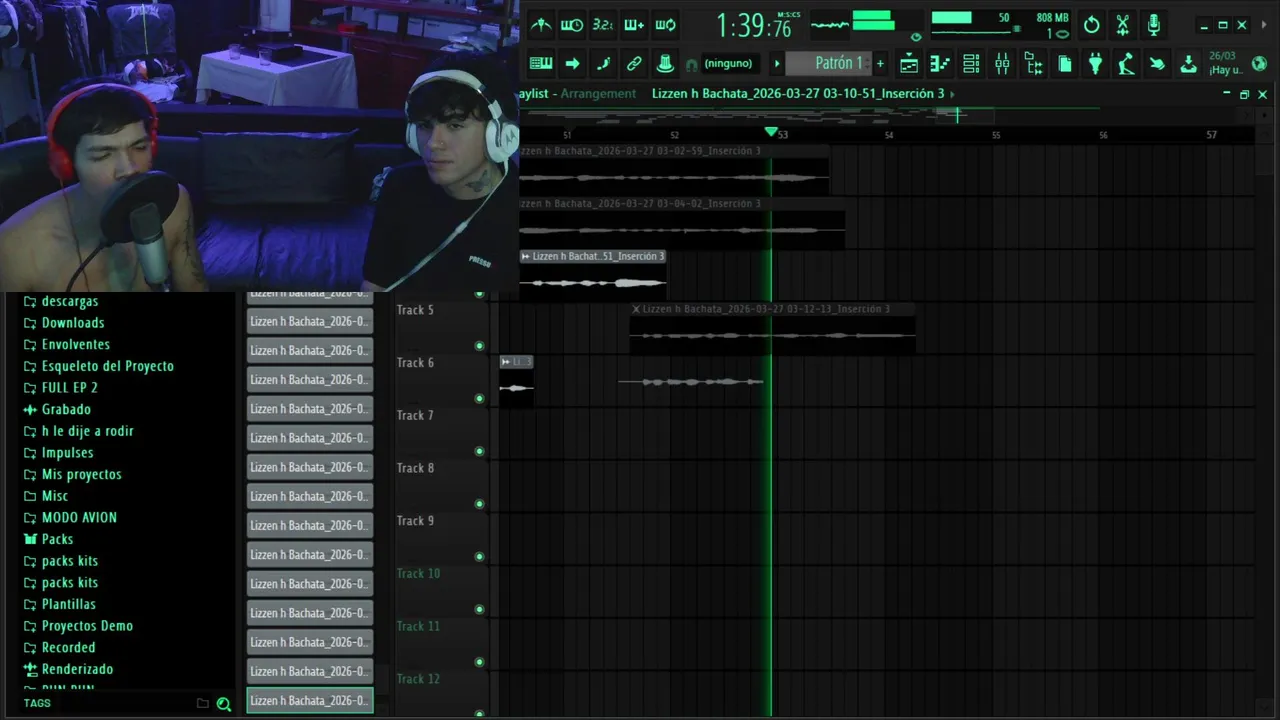Image resolution: width=1280 pixels, height=720 pixels.
Task: Toggle the Browser view icon
Action: pyautogui.click(x=1034, y=64)
